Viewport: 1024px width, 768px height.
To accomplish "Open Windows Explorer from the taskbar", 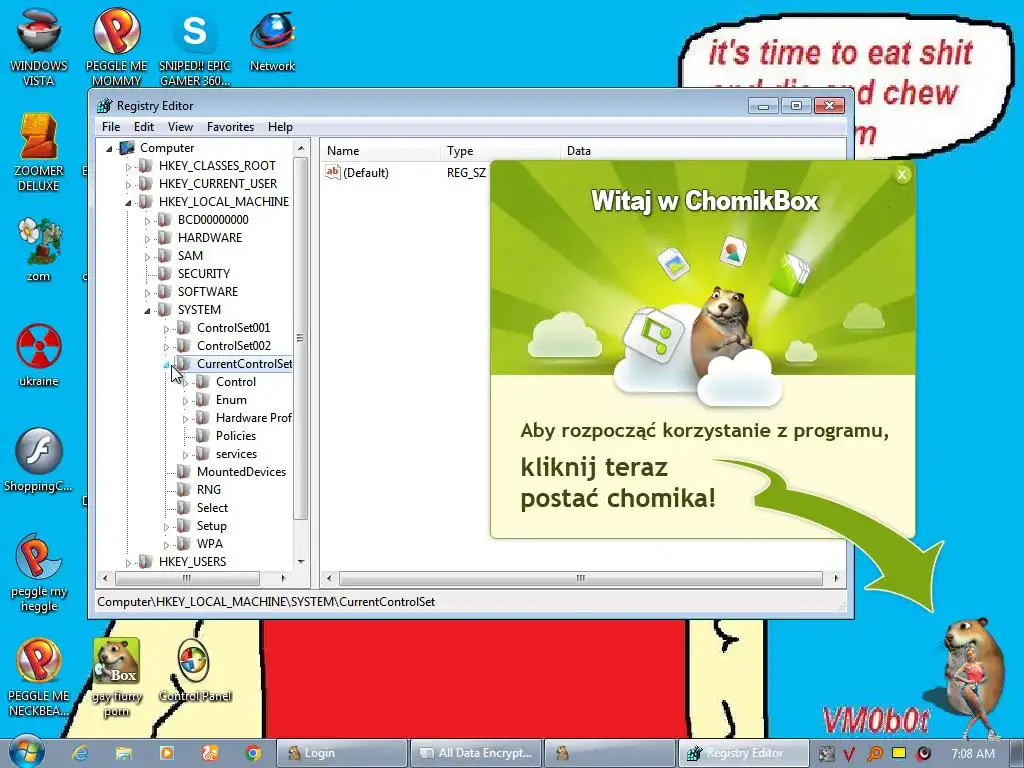I will 123,753.
